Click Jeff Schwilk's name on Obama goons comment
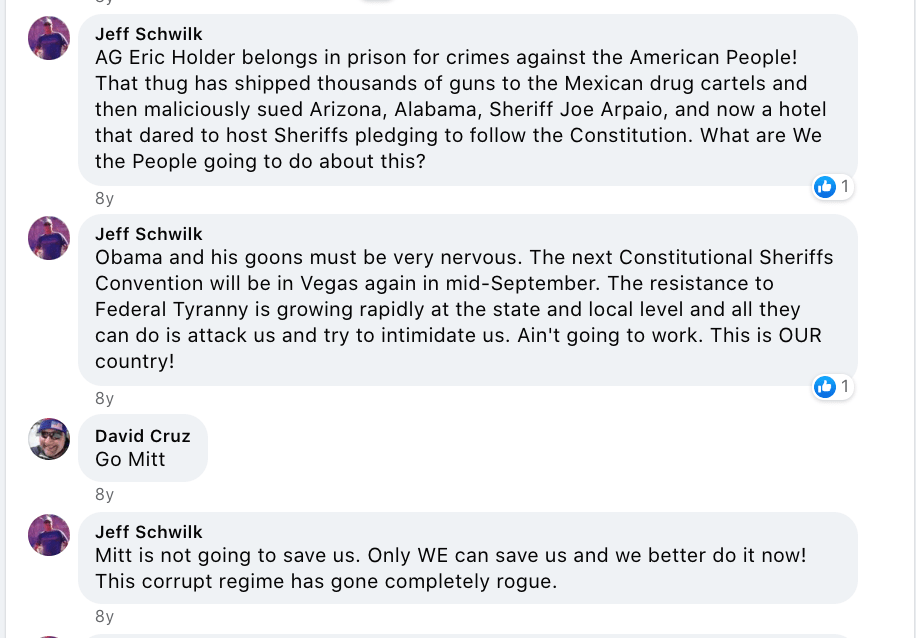The image size is (916, 638). click(149, 234)
